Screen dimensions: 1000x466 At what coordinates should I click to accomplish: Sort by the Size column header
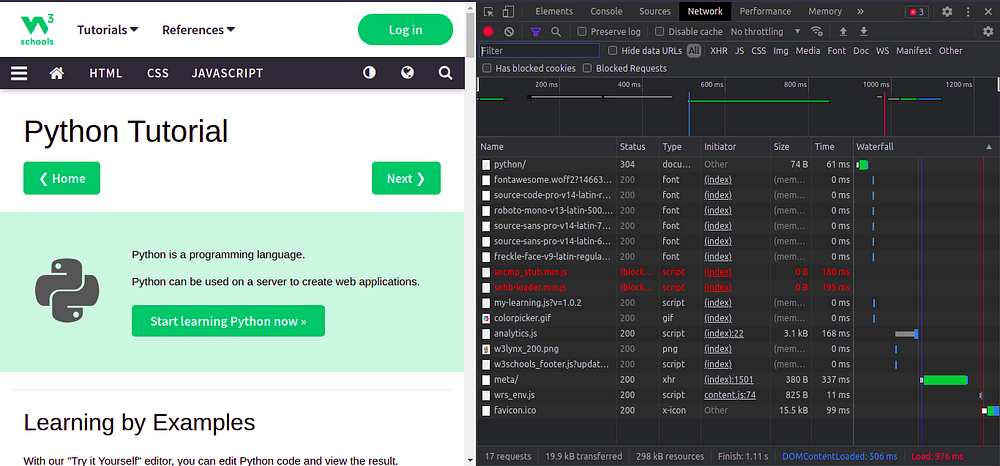pos(791,147)
